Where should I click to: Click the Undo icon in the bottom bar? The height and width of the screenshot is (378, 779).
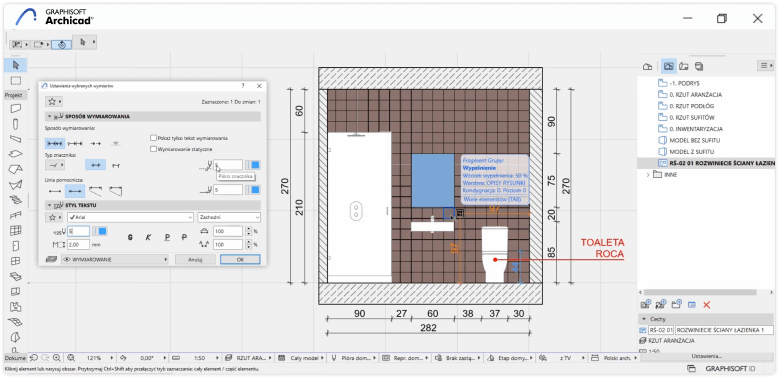[33, 358]
